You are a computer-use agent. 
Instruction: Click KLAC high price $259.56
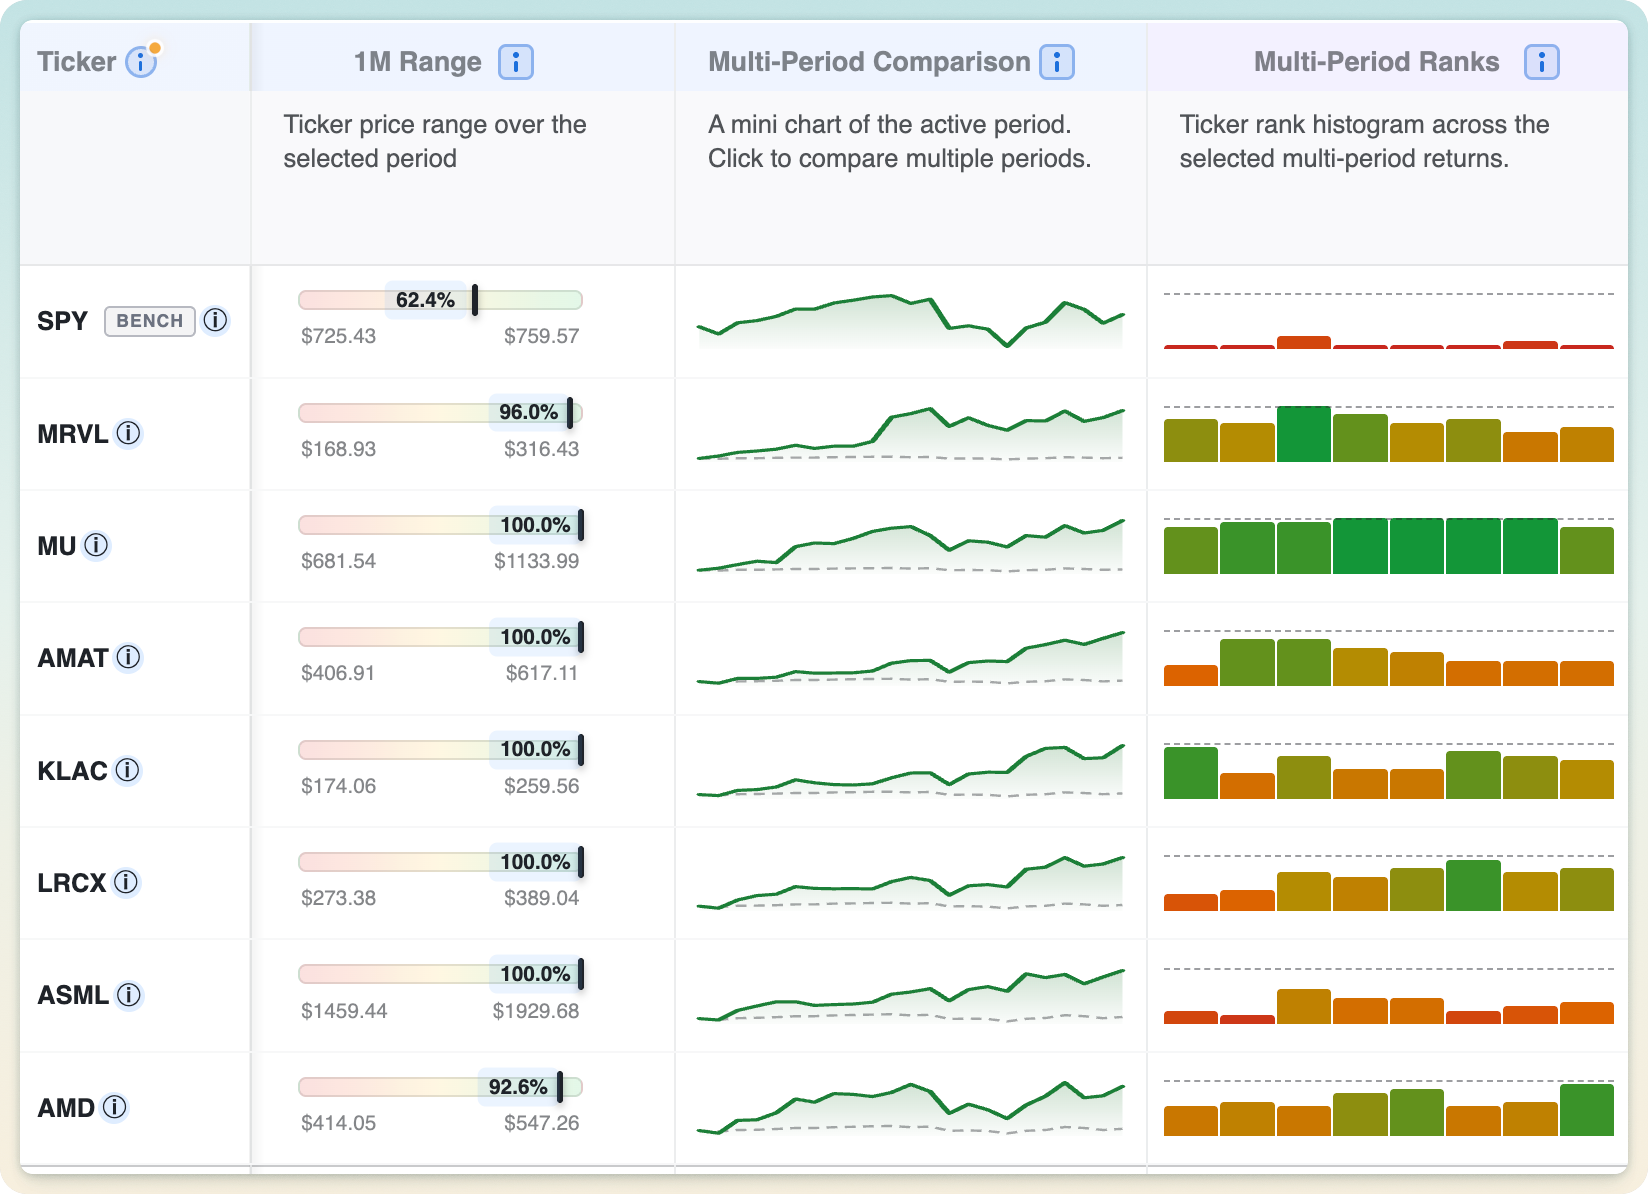coord(541,786)
